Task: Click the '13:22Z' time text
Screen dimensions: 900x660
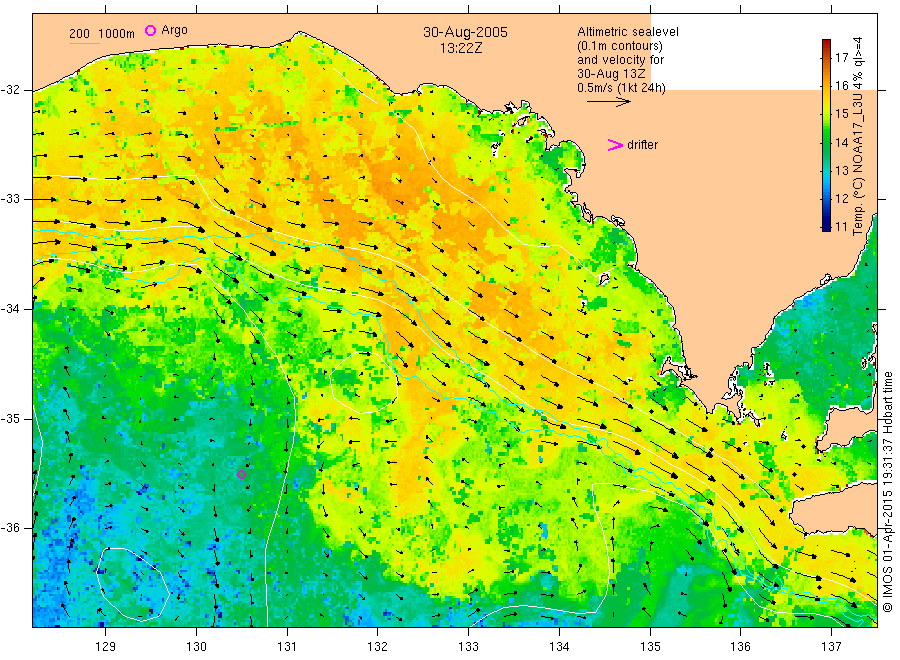Action: pos(461,48)
